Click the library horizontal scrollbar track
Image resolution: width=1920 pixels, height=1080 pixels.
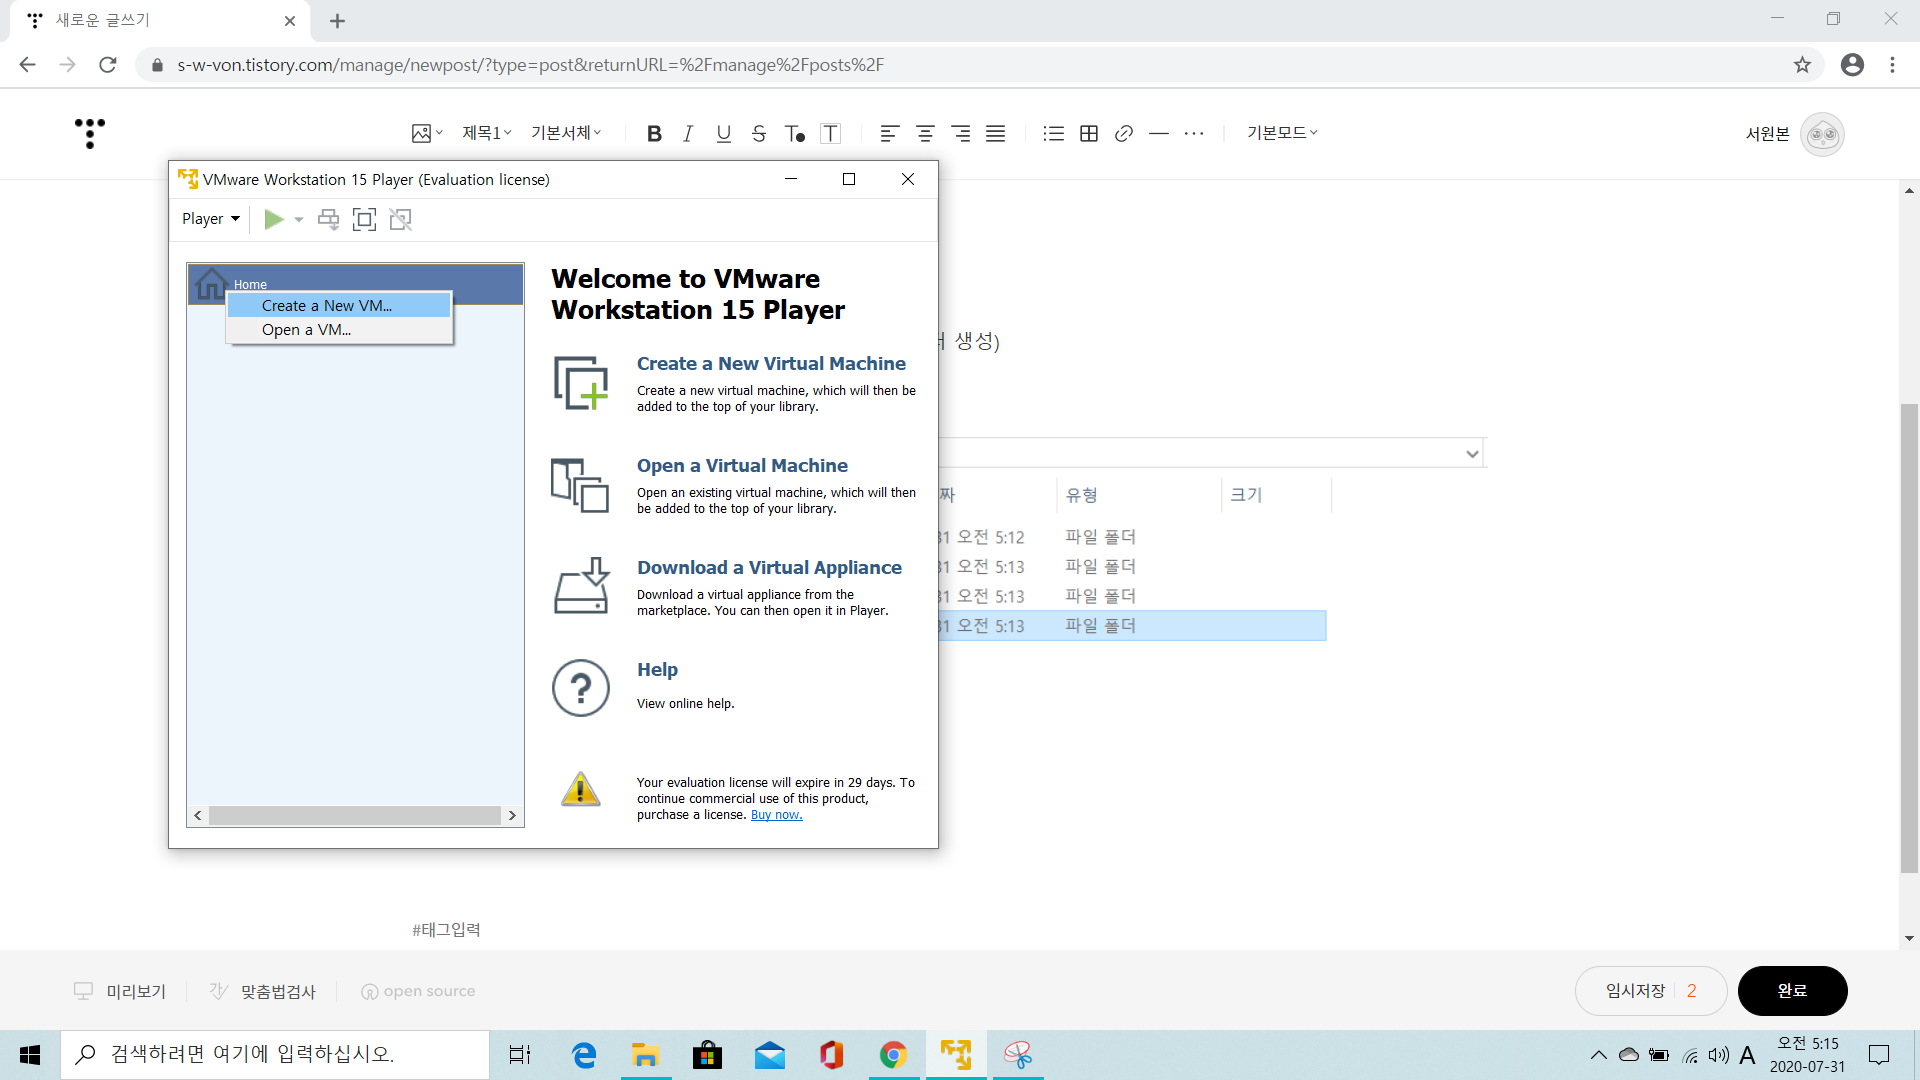(355, 816)
